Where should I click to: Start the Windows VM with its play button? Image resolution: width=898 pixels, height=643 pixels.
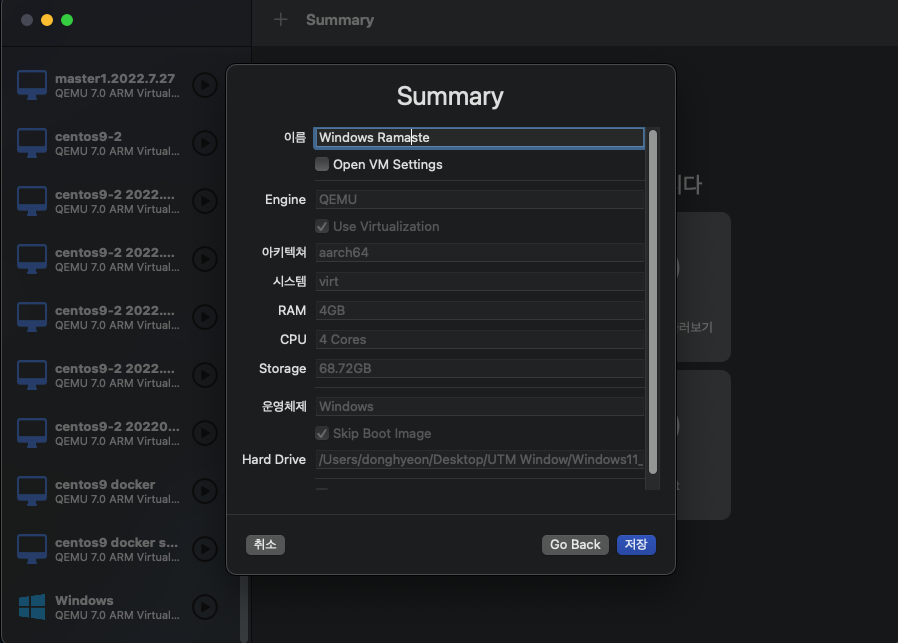[x=204, y=607]
